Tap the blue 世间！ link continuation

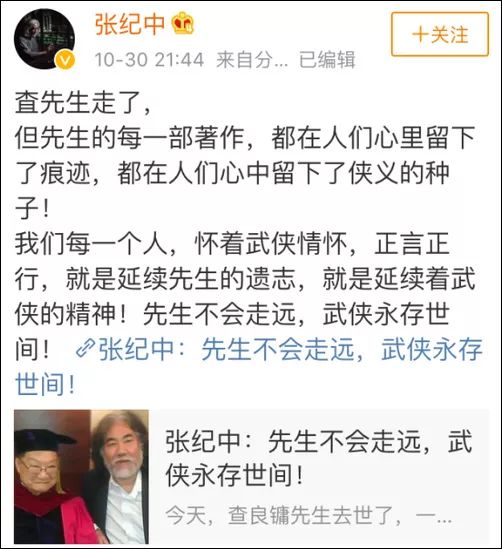tap(45, 384)
